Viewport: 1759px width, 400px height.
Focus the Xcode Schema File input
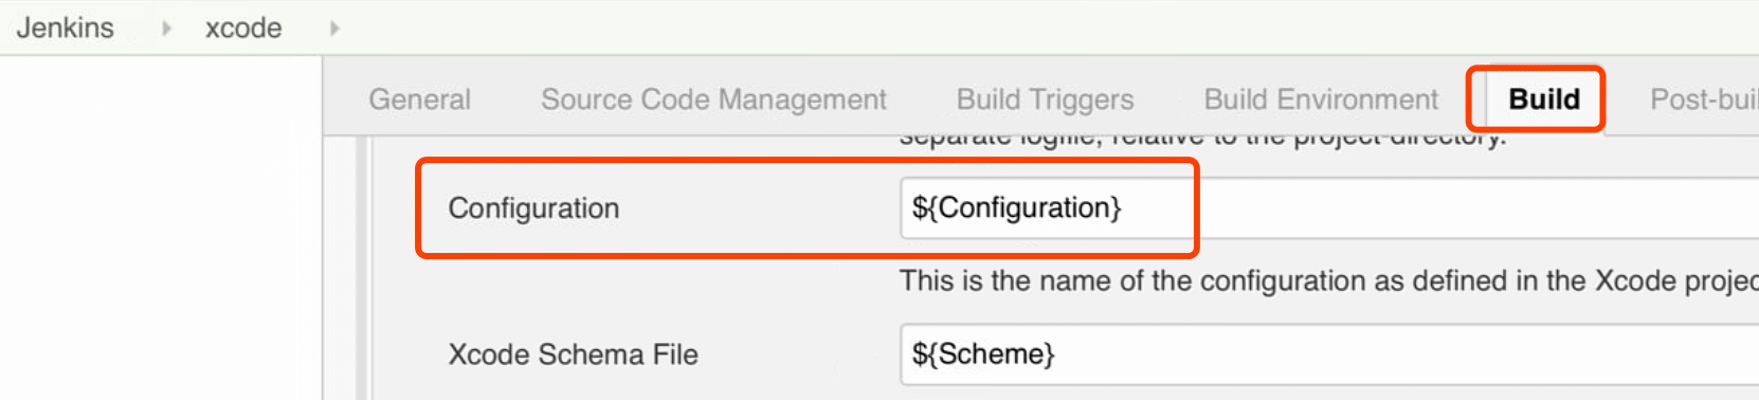1400,354
